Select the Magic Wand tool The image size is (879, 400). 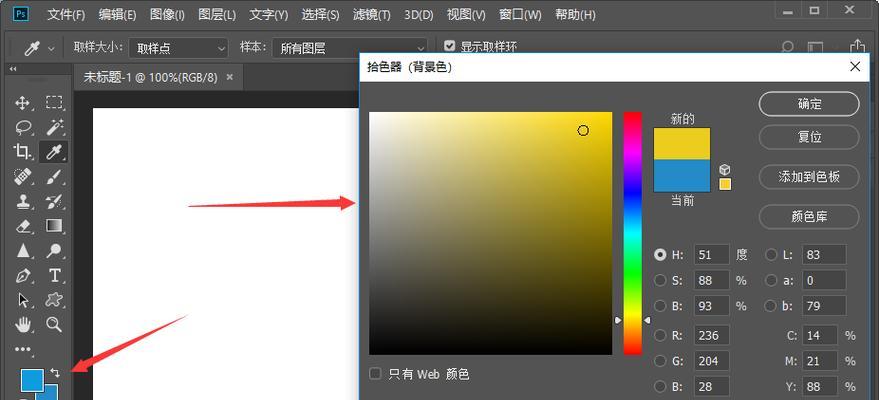tap(54, 127)
